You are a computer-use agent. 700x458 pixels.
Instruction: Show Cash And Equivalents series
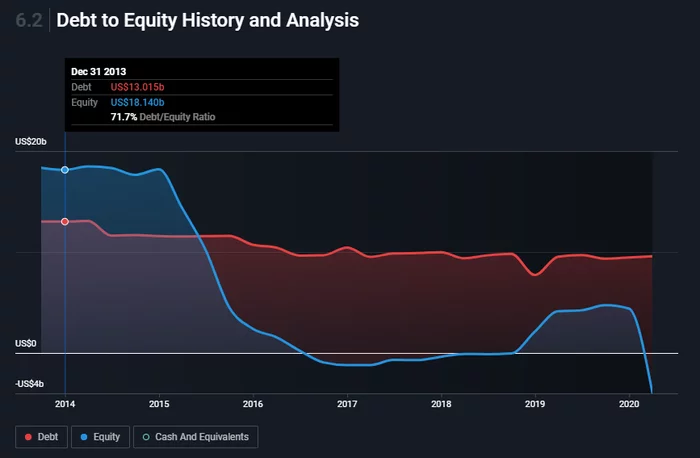tap(196, 437)
